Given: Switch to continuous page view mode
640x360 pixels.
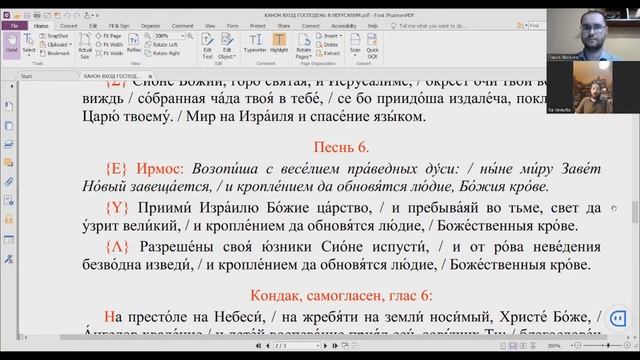Looking at the screenshot, I should (x=513, y=346).
